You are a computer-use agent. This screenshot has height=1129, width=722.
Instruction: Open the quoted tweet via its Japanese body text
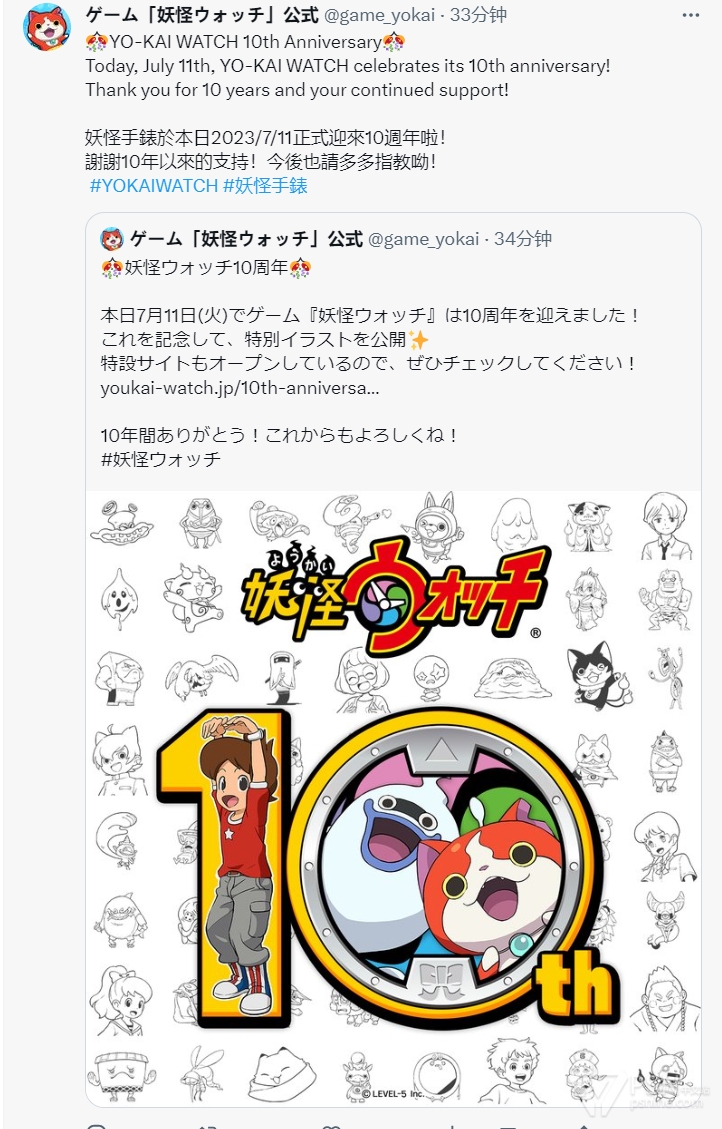click(370, 339)
